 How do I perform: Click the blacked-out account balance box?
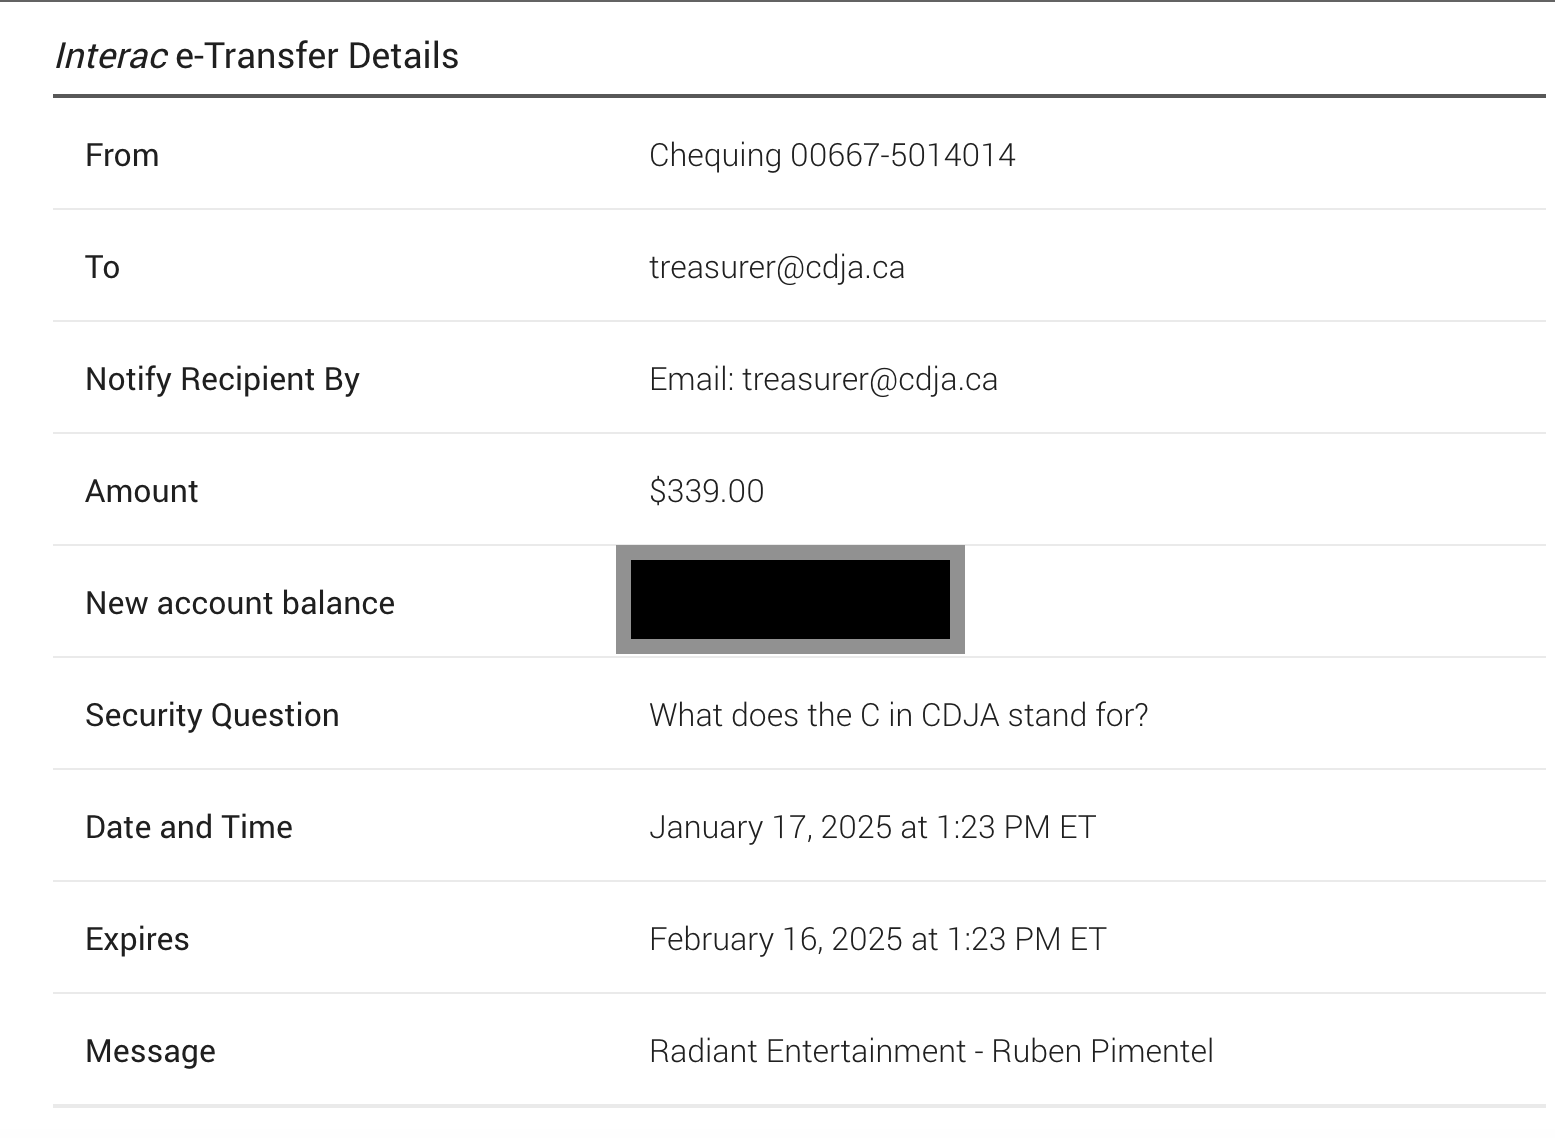click(790, 599)
